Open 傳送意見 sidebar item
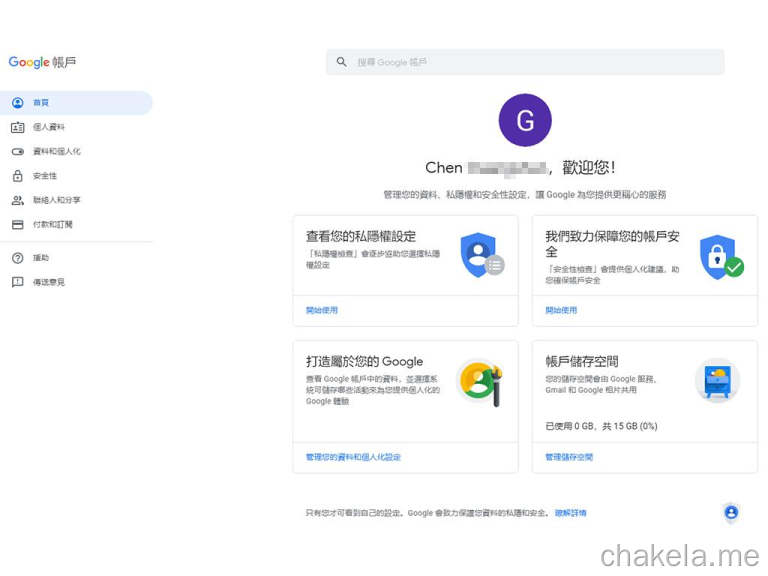768x576 pixels. pos(76,282)
